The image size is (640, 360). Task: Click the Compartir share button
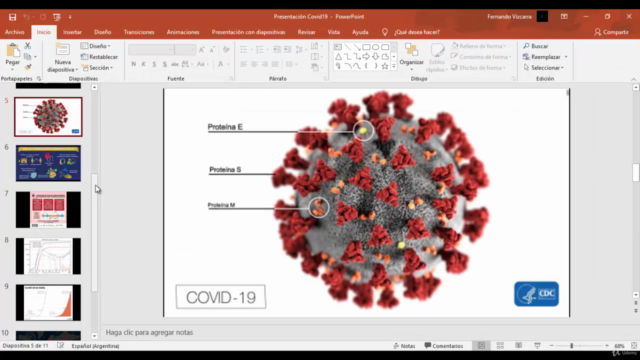[611, 32]
